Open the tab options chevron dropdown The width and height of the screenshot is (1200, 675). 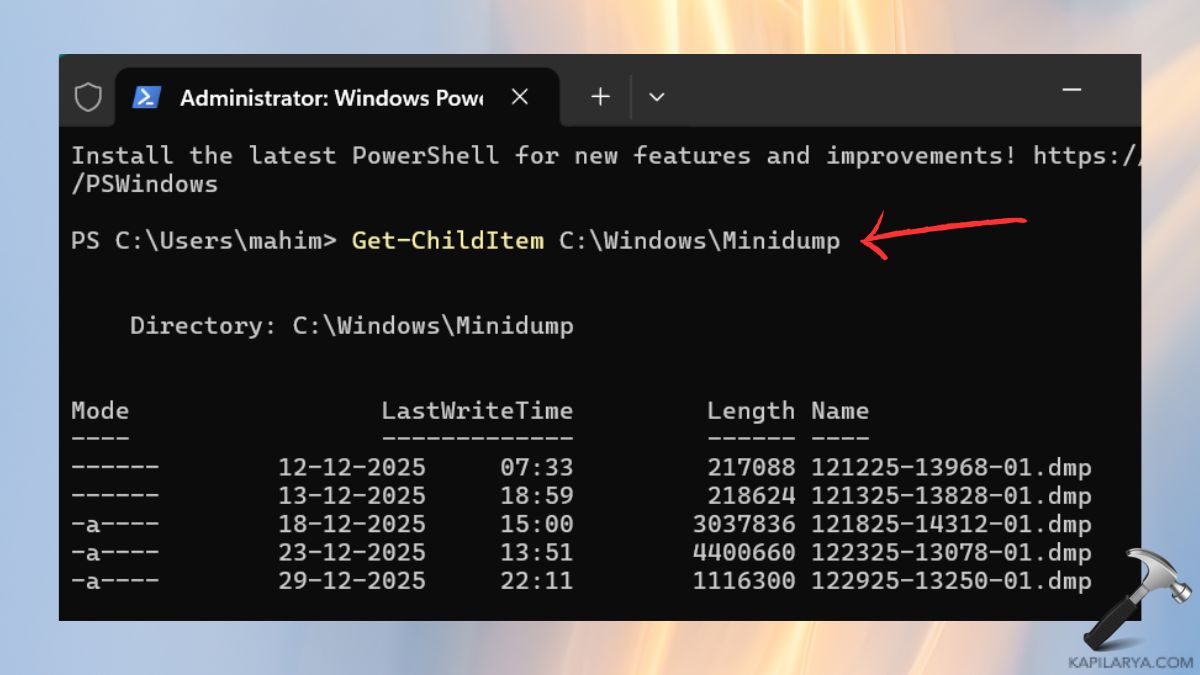click(x=657, y=96)
